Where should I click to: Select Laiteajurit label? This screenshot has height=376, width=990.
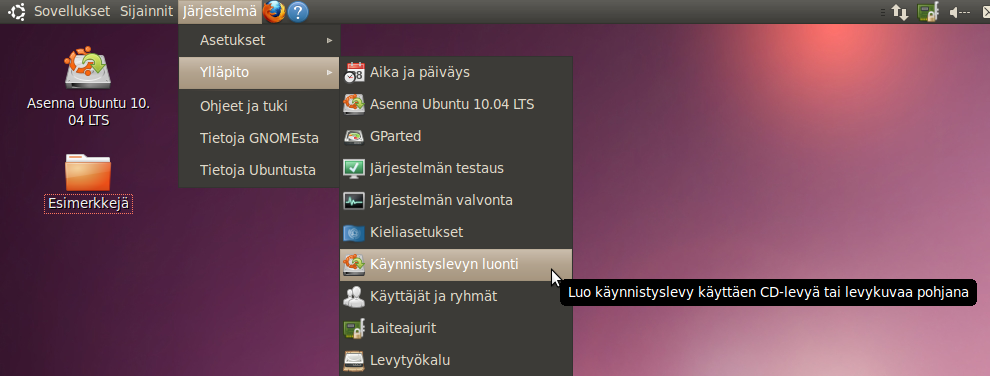point(403,329)
